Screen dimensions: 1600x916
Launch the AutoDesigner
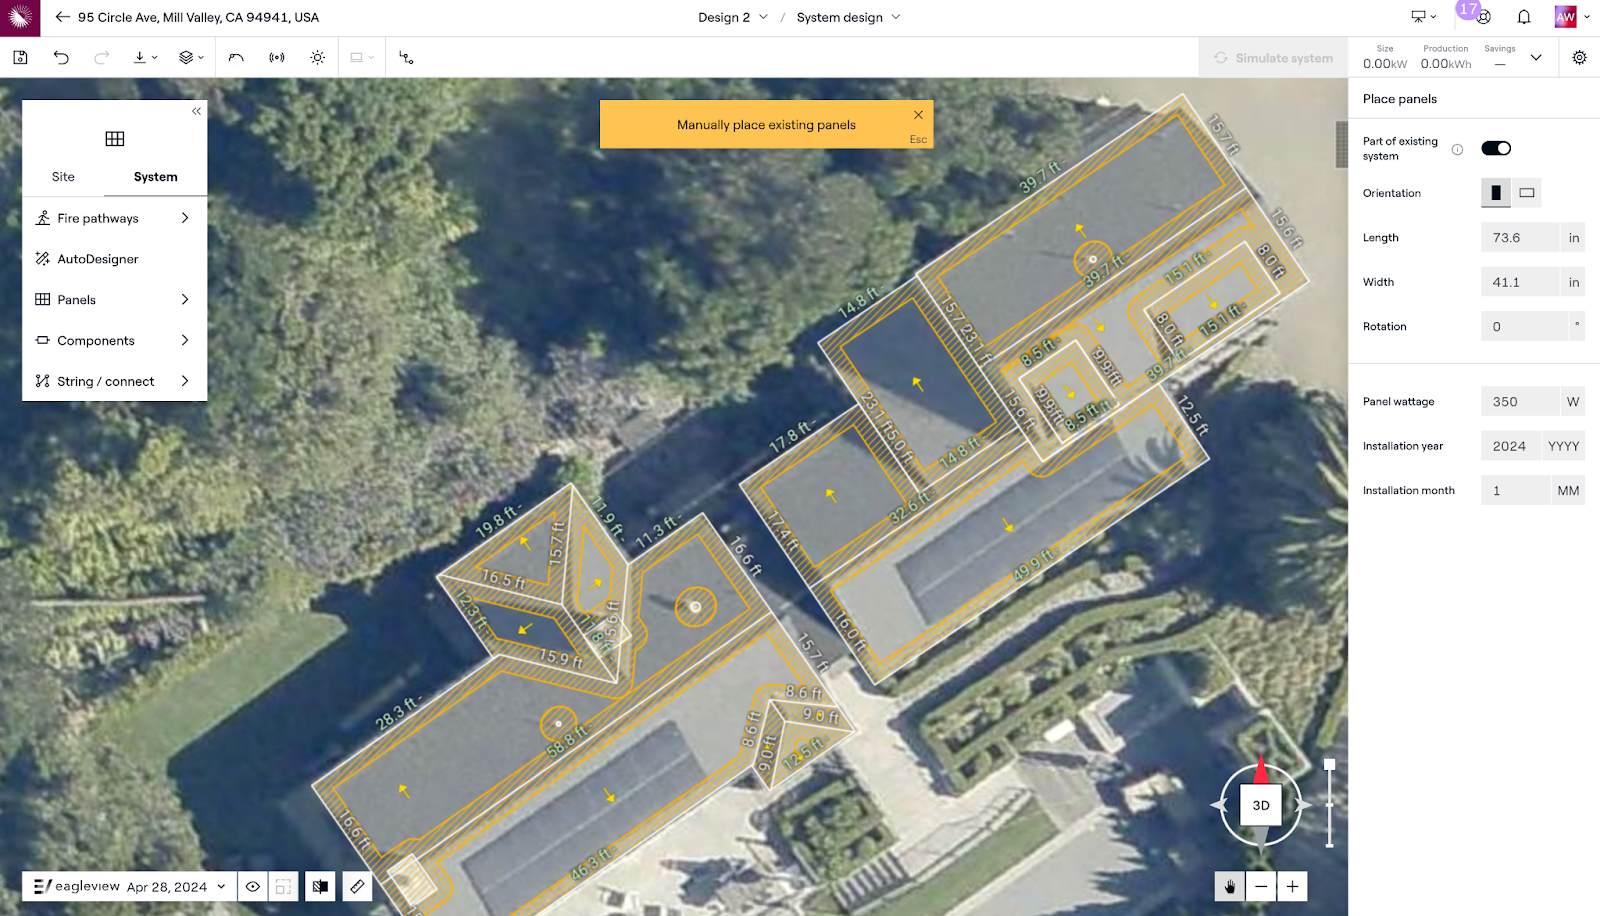click(x=98, y=259)
